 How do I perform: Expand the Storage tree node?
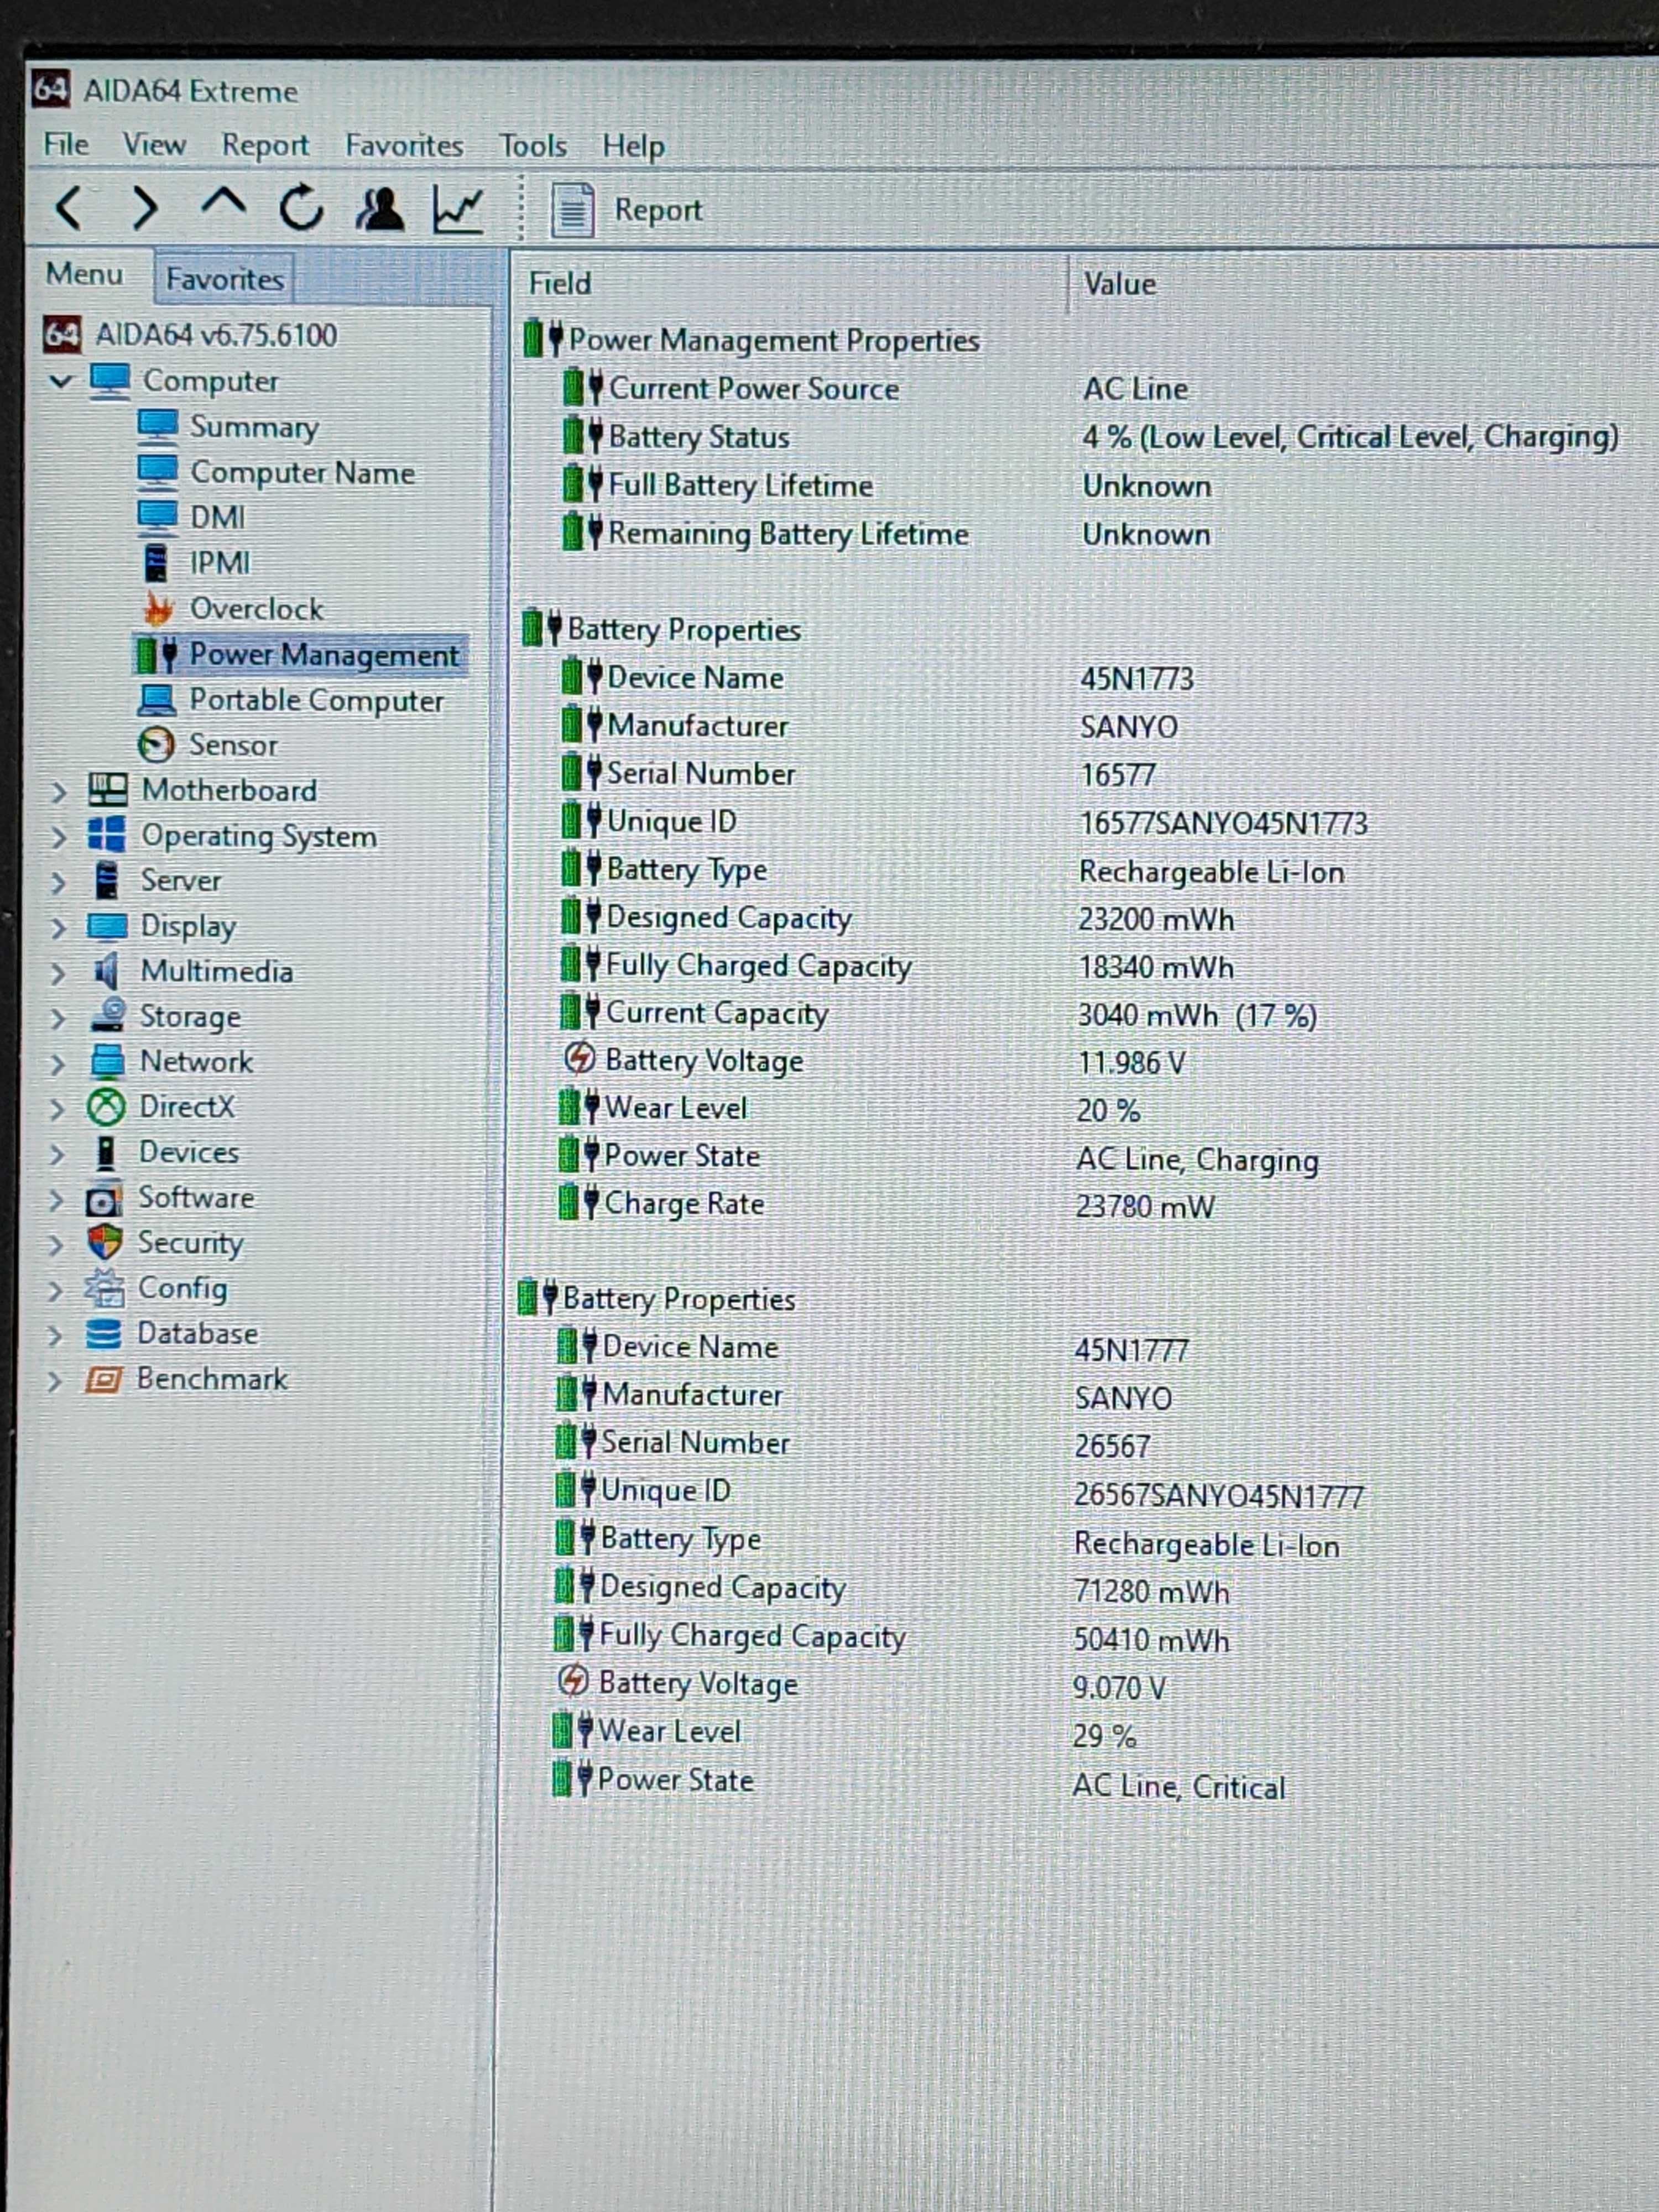pyautogui.click(x=57, y=1018)
